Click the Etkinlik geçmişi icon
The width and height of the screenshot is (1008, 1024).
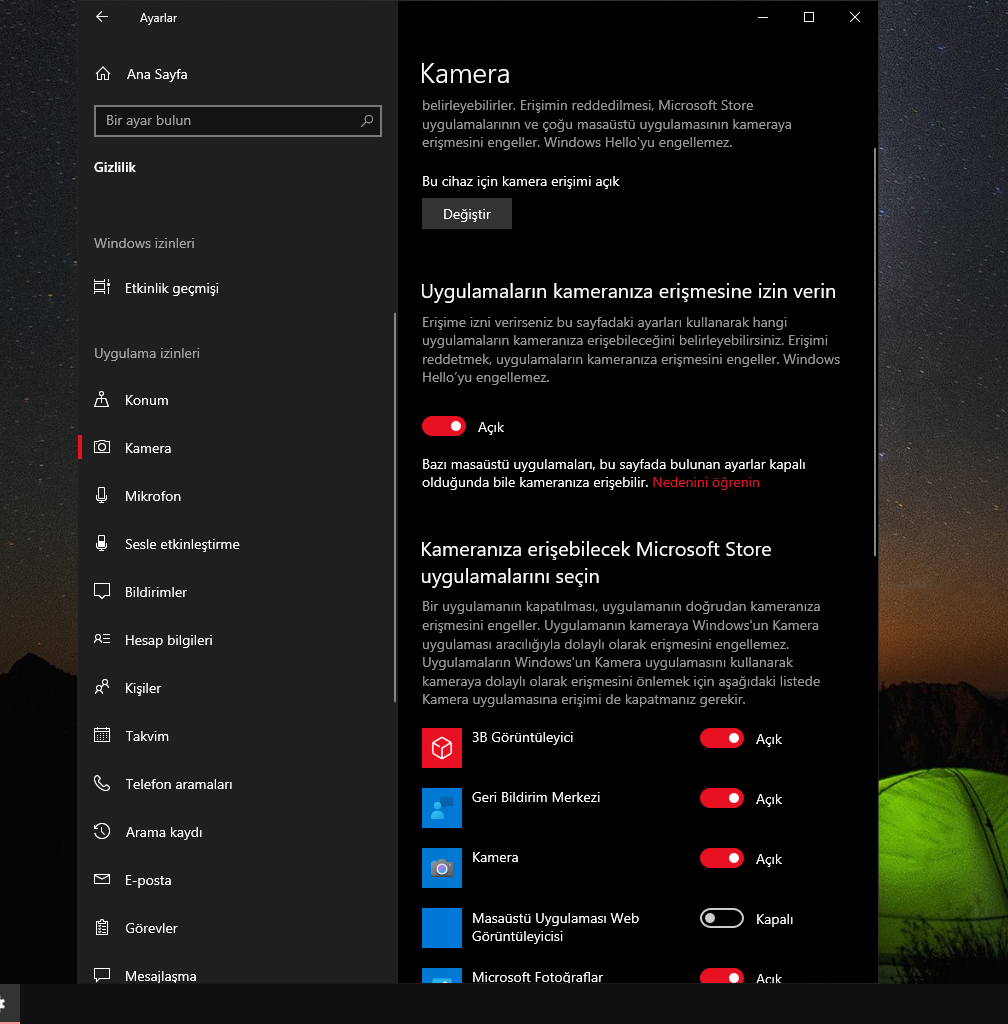click(x=102, y=287)
